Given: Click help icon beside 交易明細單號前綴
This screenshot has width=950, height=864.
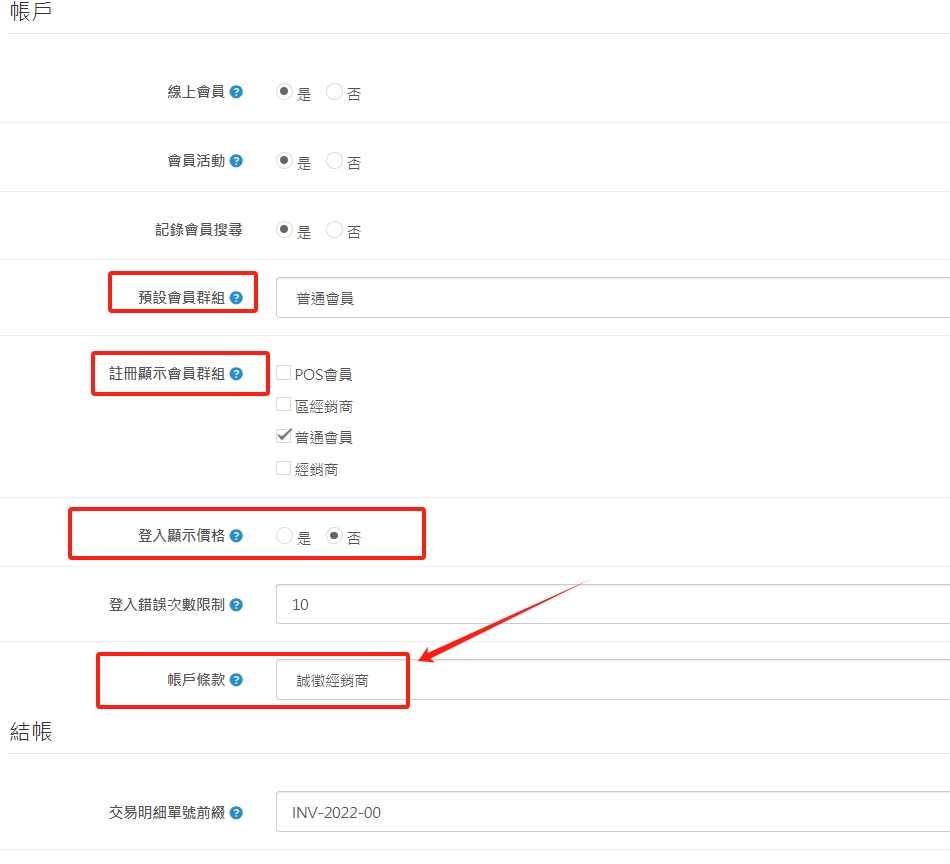Looking at the screenshot, I should 236,813.
